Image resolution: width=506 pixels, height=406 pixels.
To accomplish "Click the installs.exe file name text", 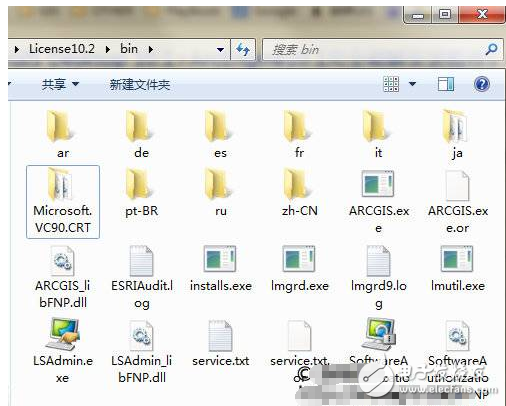I will (221, 286).
